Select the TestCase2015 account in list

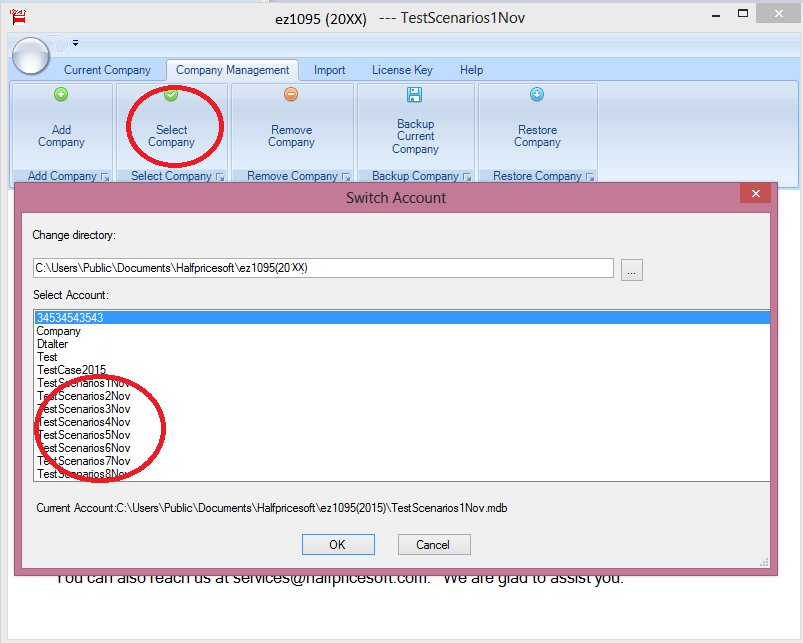click(x=71, y=370)
